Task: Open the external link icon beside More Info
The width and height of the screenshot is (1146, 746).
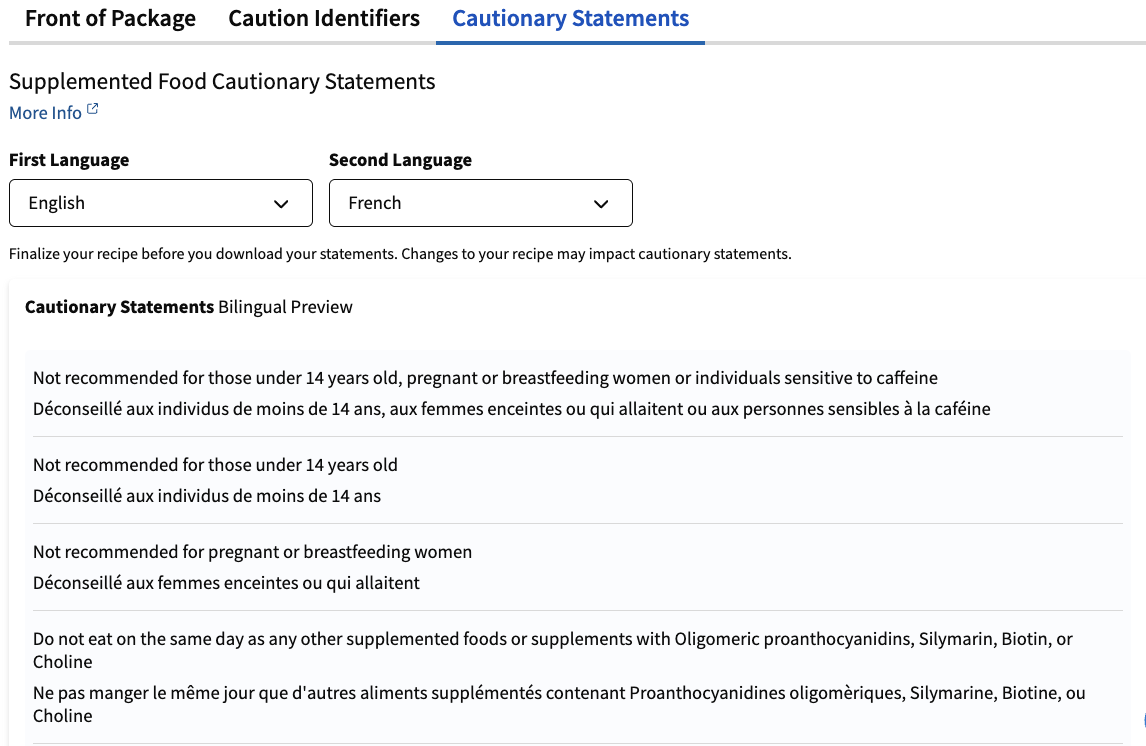Action: [92, 110]
